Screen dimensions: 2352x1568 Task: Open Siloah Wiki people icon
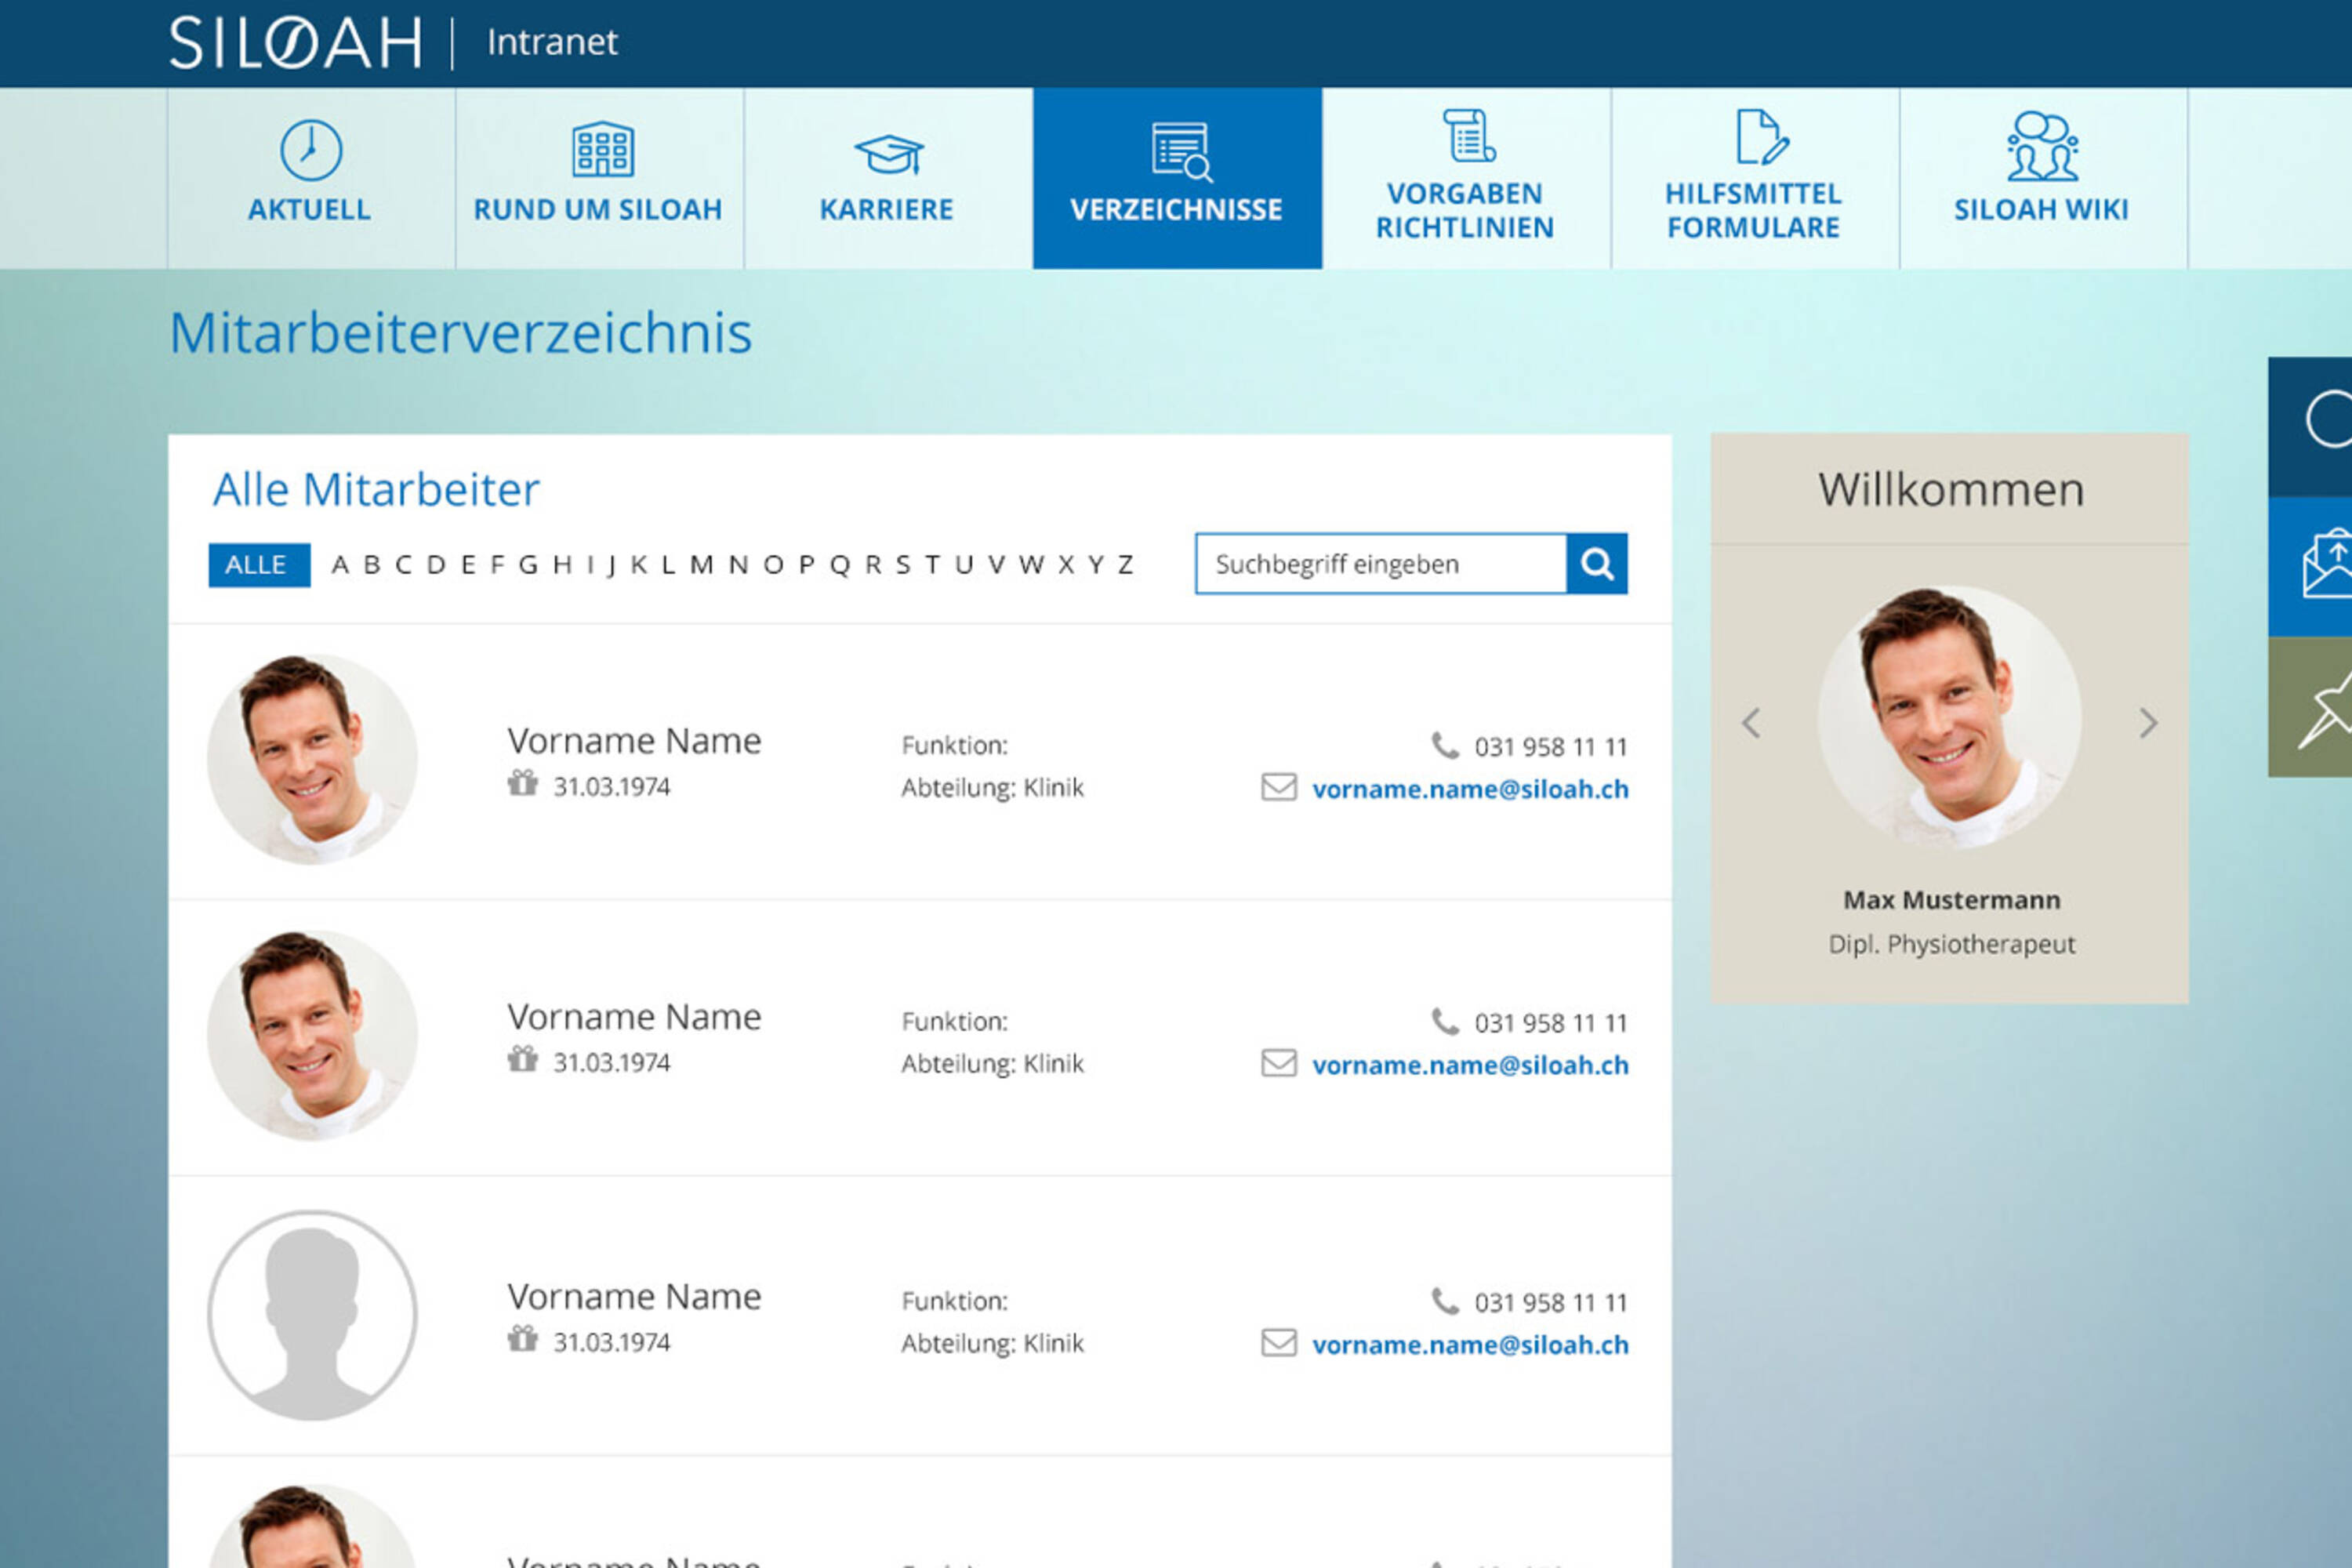coord(2042,147)
